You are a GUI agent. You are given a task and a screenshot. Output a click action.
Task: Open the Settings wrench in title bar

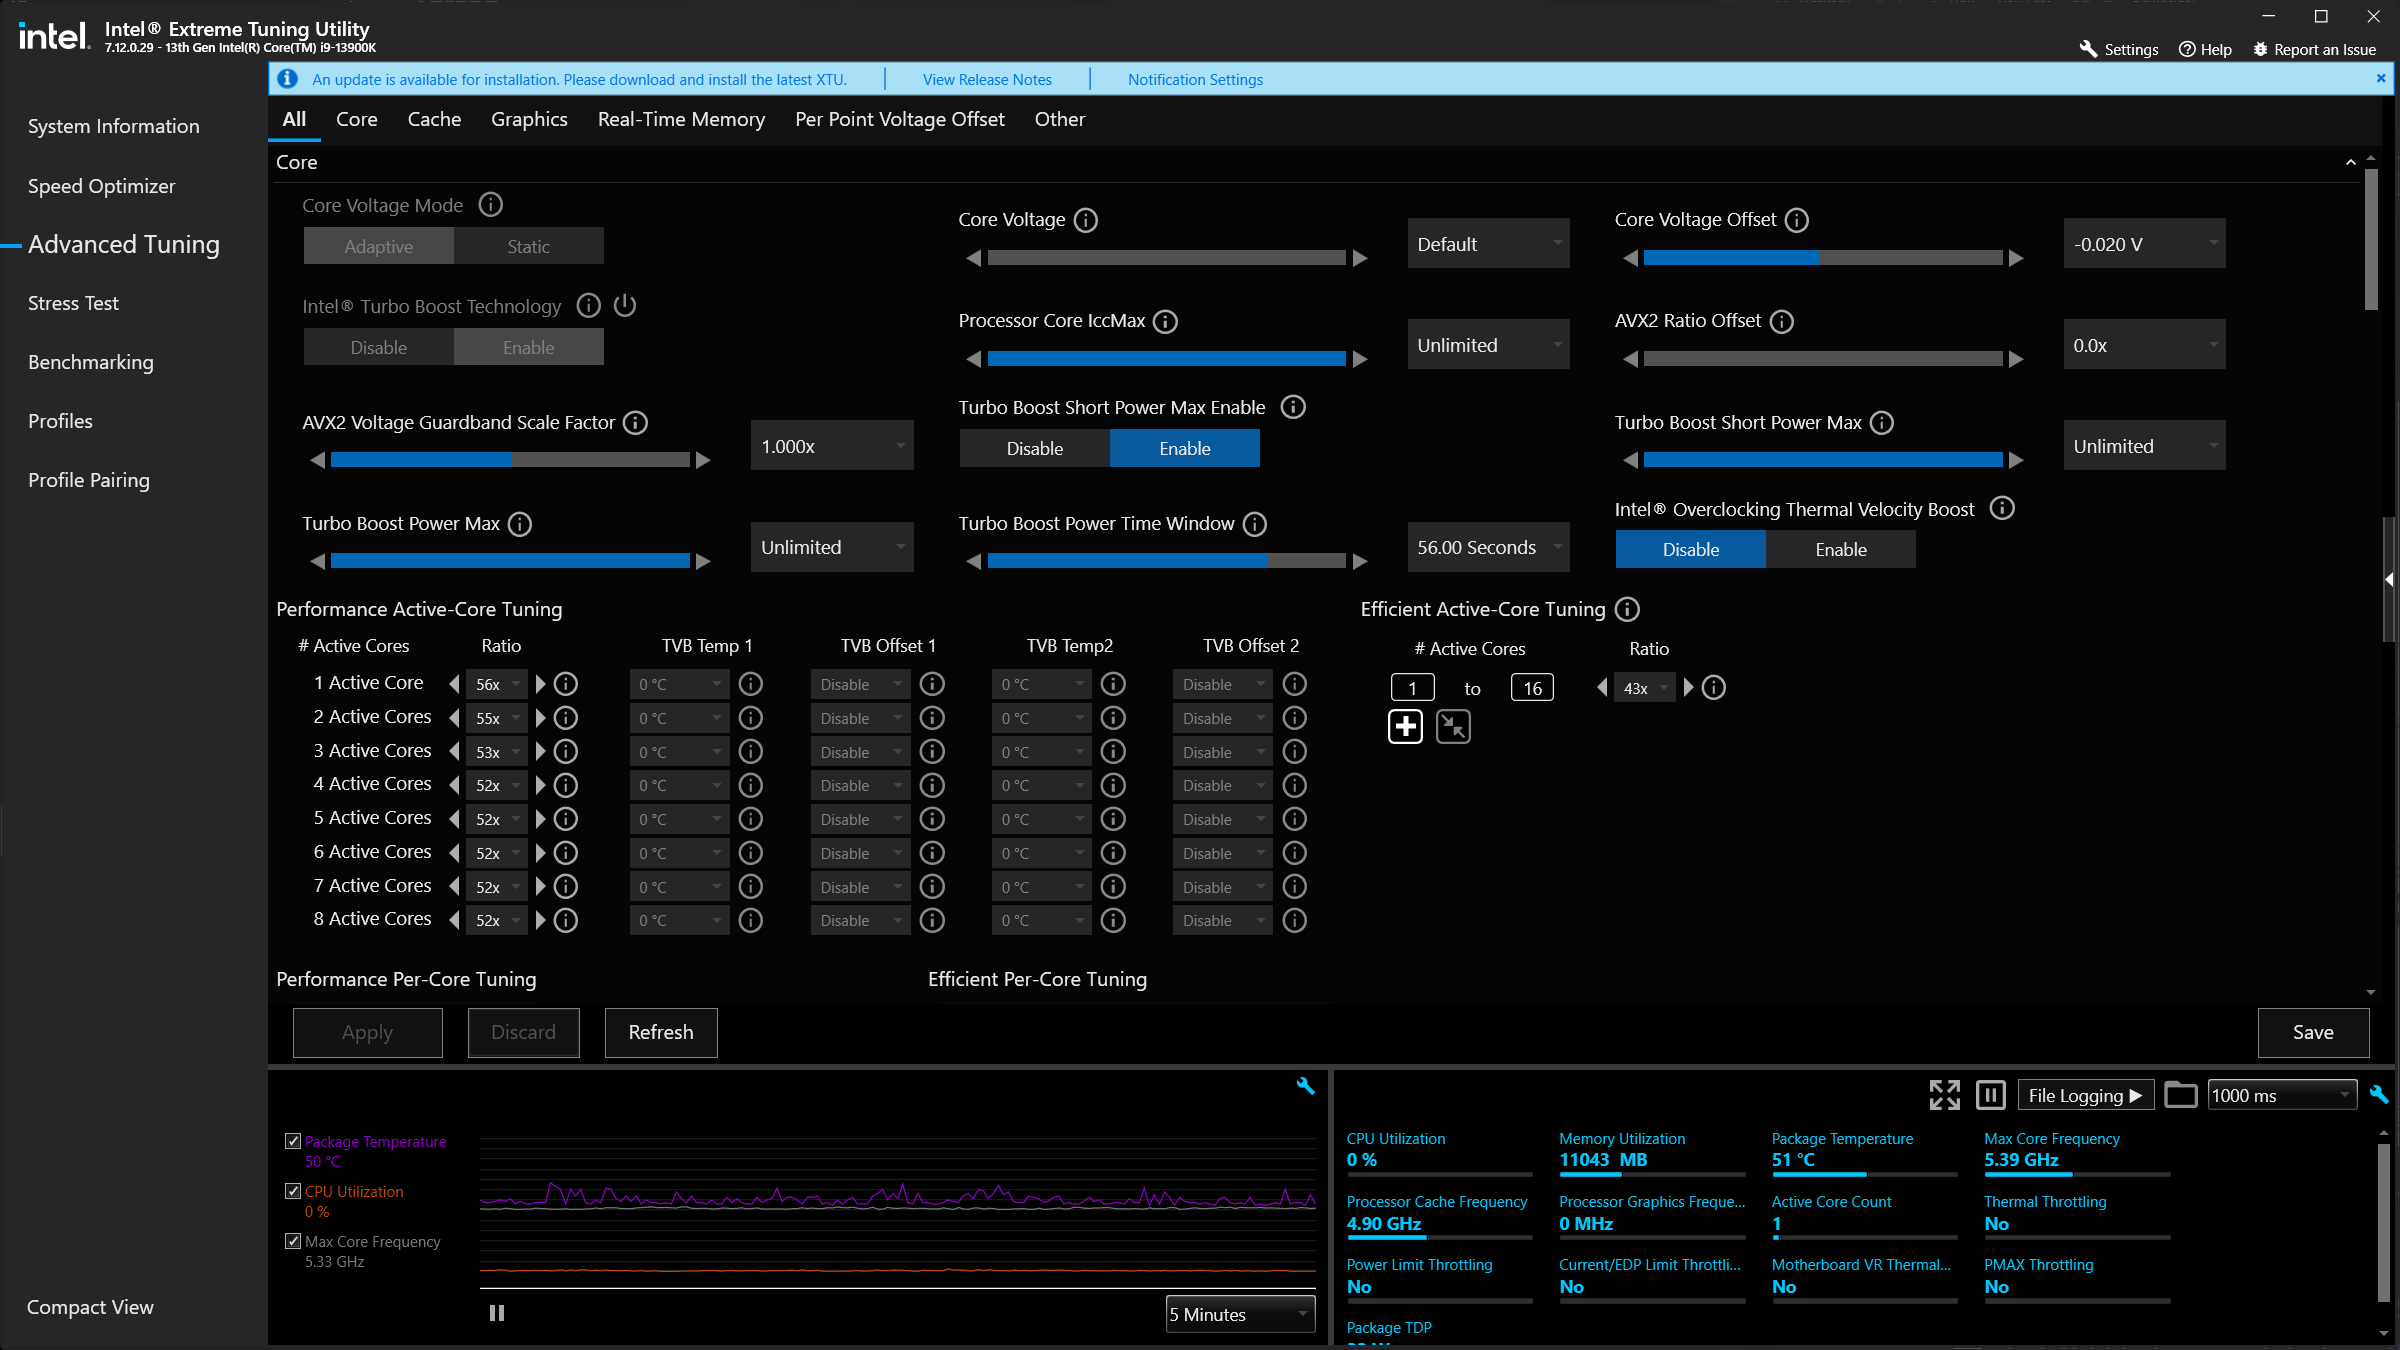coord(2118,49)
